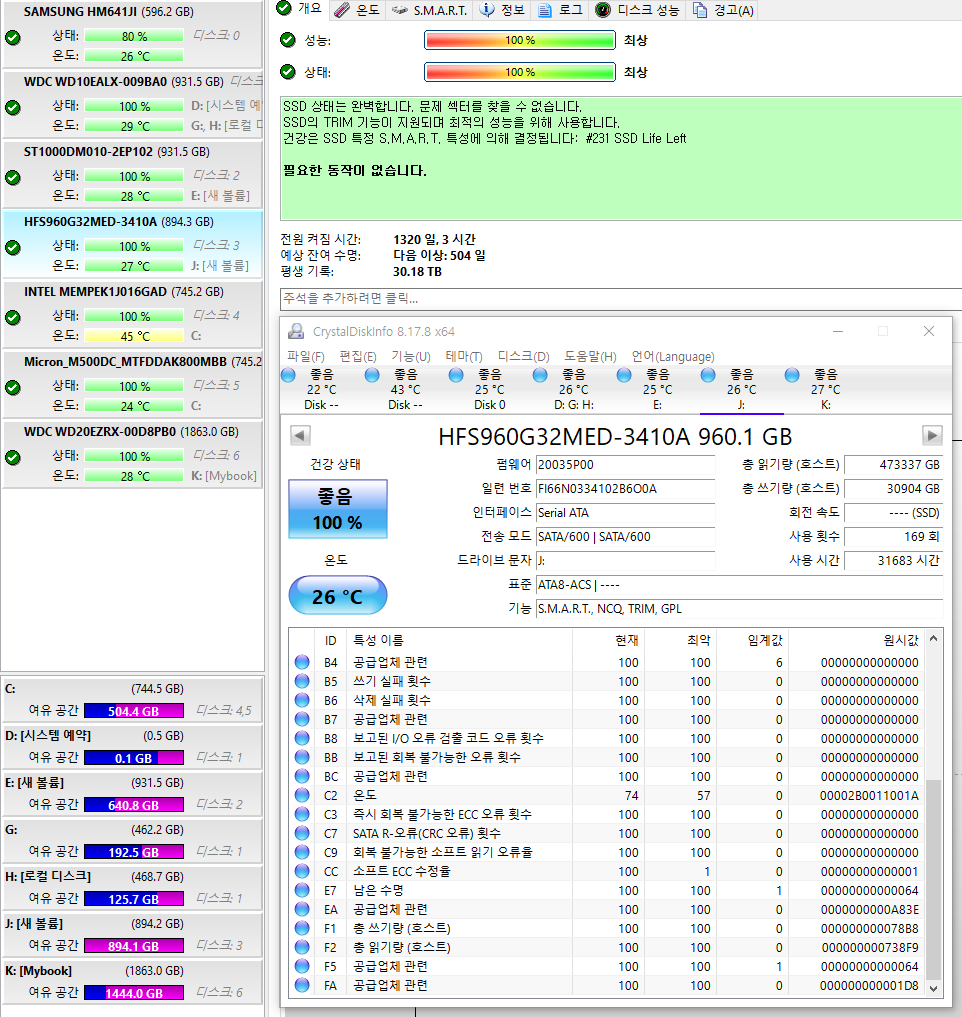Click the K: [Mybook] free space bar 1444.0 GB
Viewport: 962px width, 1017px height.
[134, 993]
